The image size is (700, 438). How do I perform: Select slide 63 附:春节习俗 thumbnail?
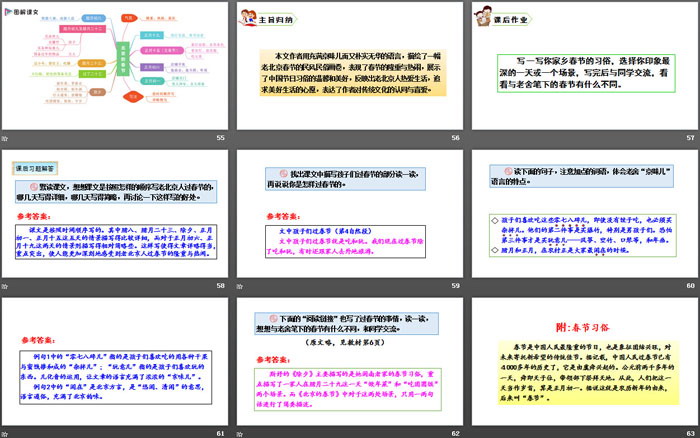tap(583, 360)
